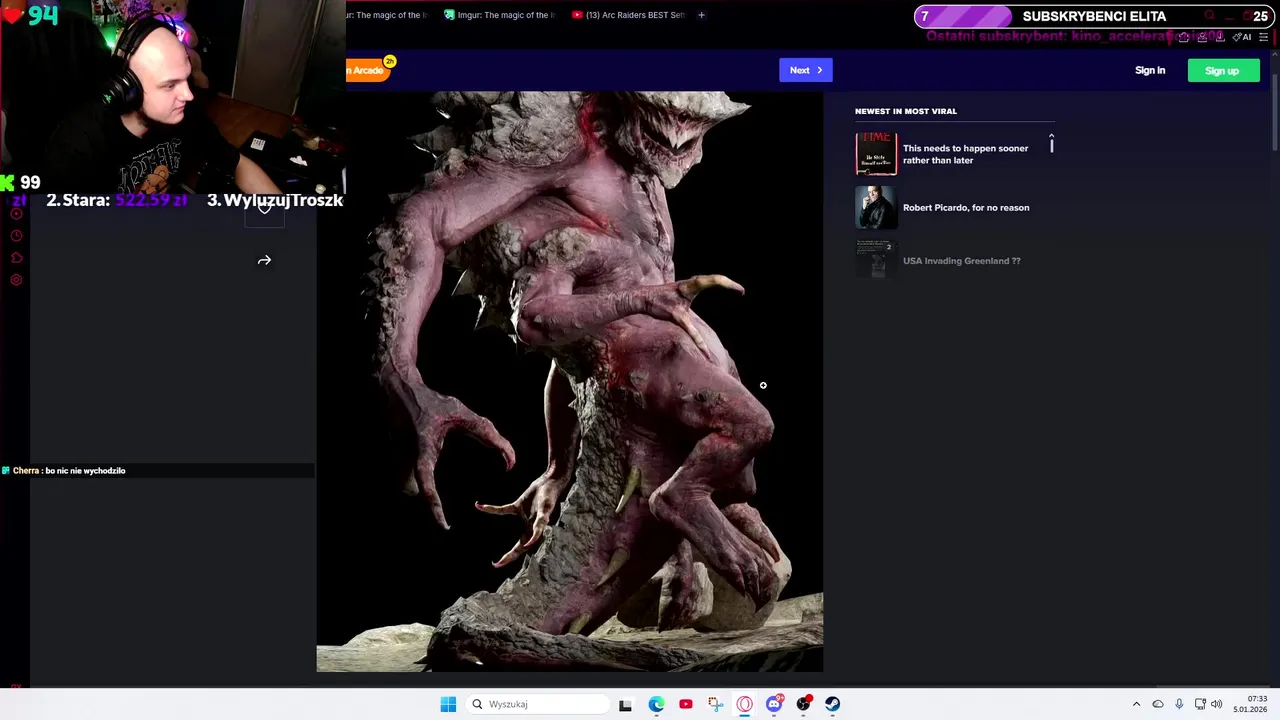
Task: Open a new browser tab with plus
Action: coord(701,15)
